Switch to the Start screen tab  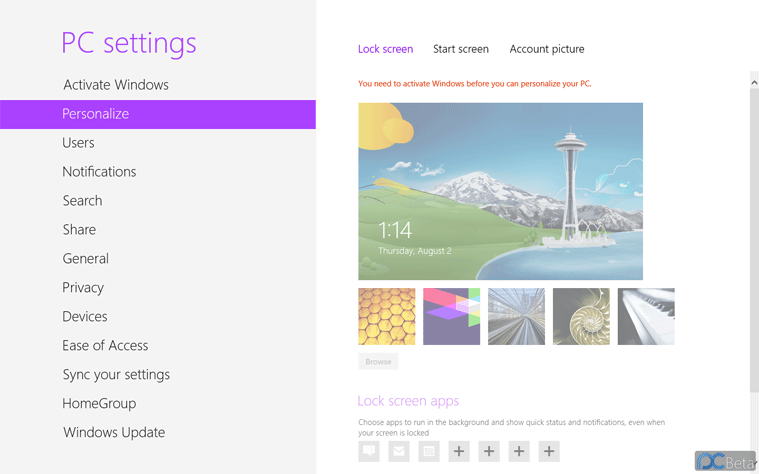[461, 49]
